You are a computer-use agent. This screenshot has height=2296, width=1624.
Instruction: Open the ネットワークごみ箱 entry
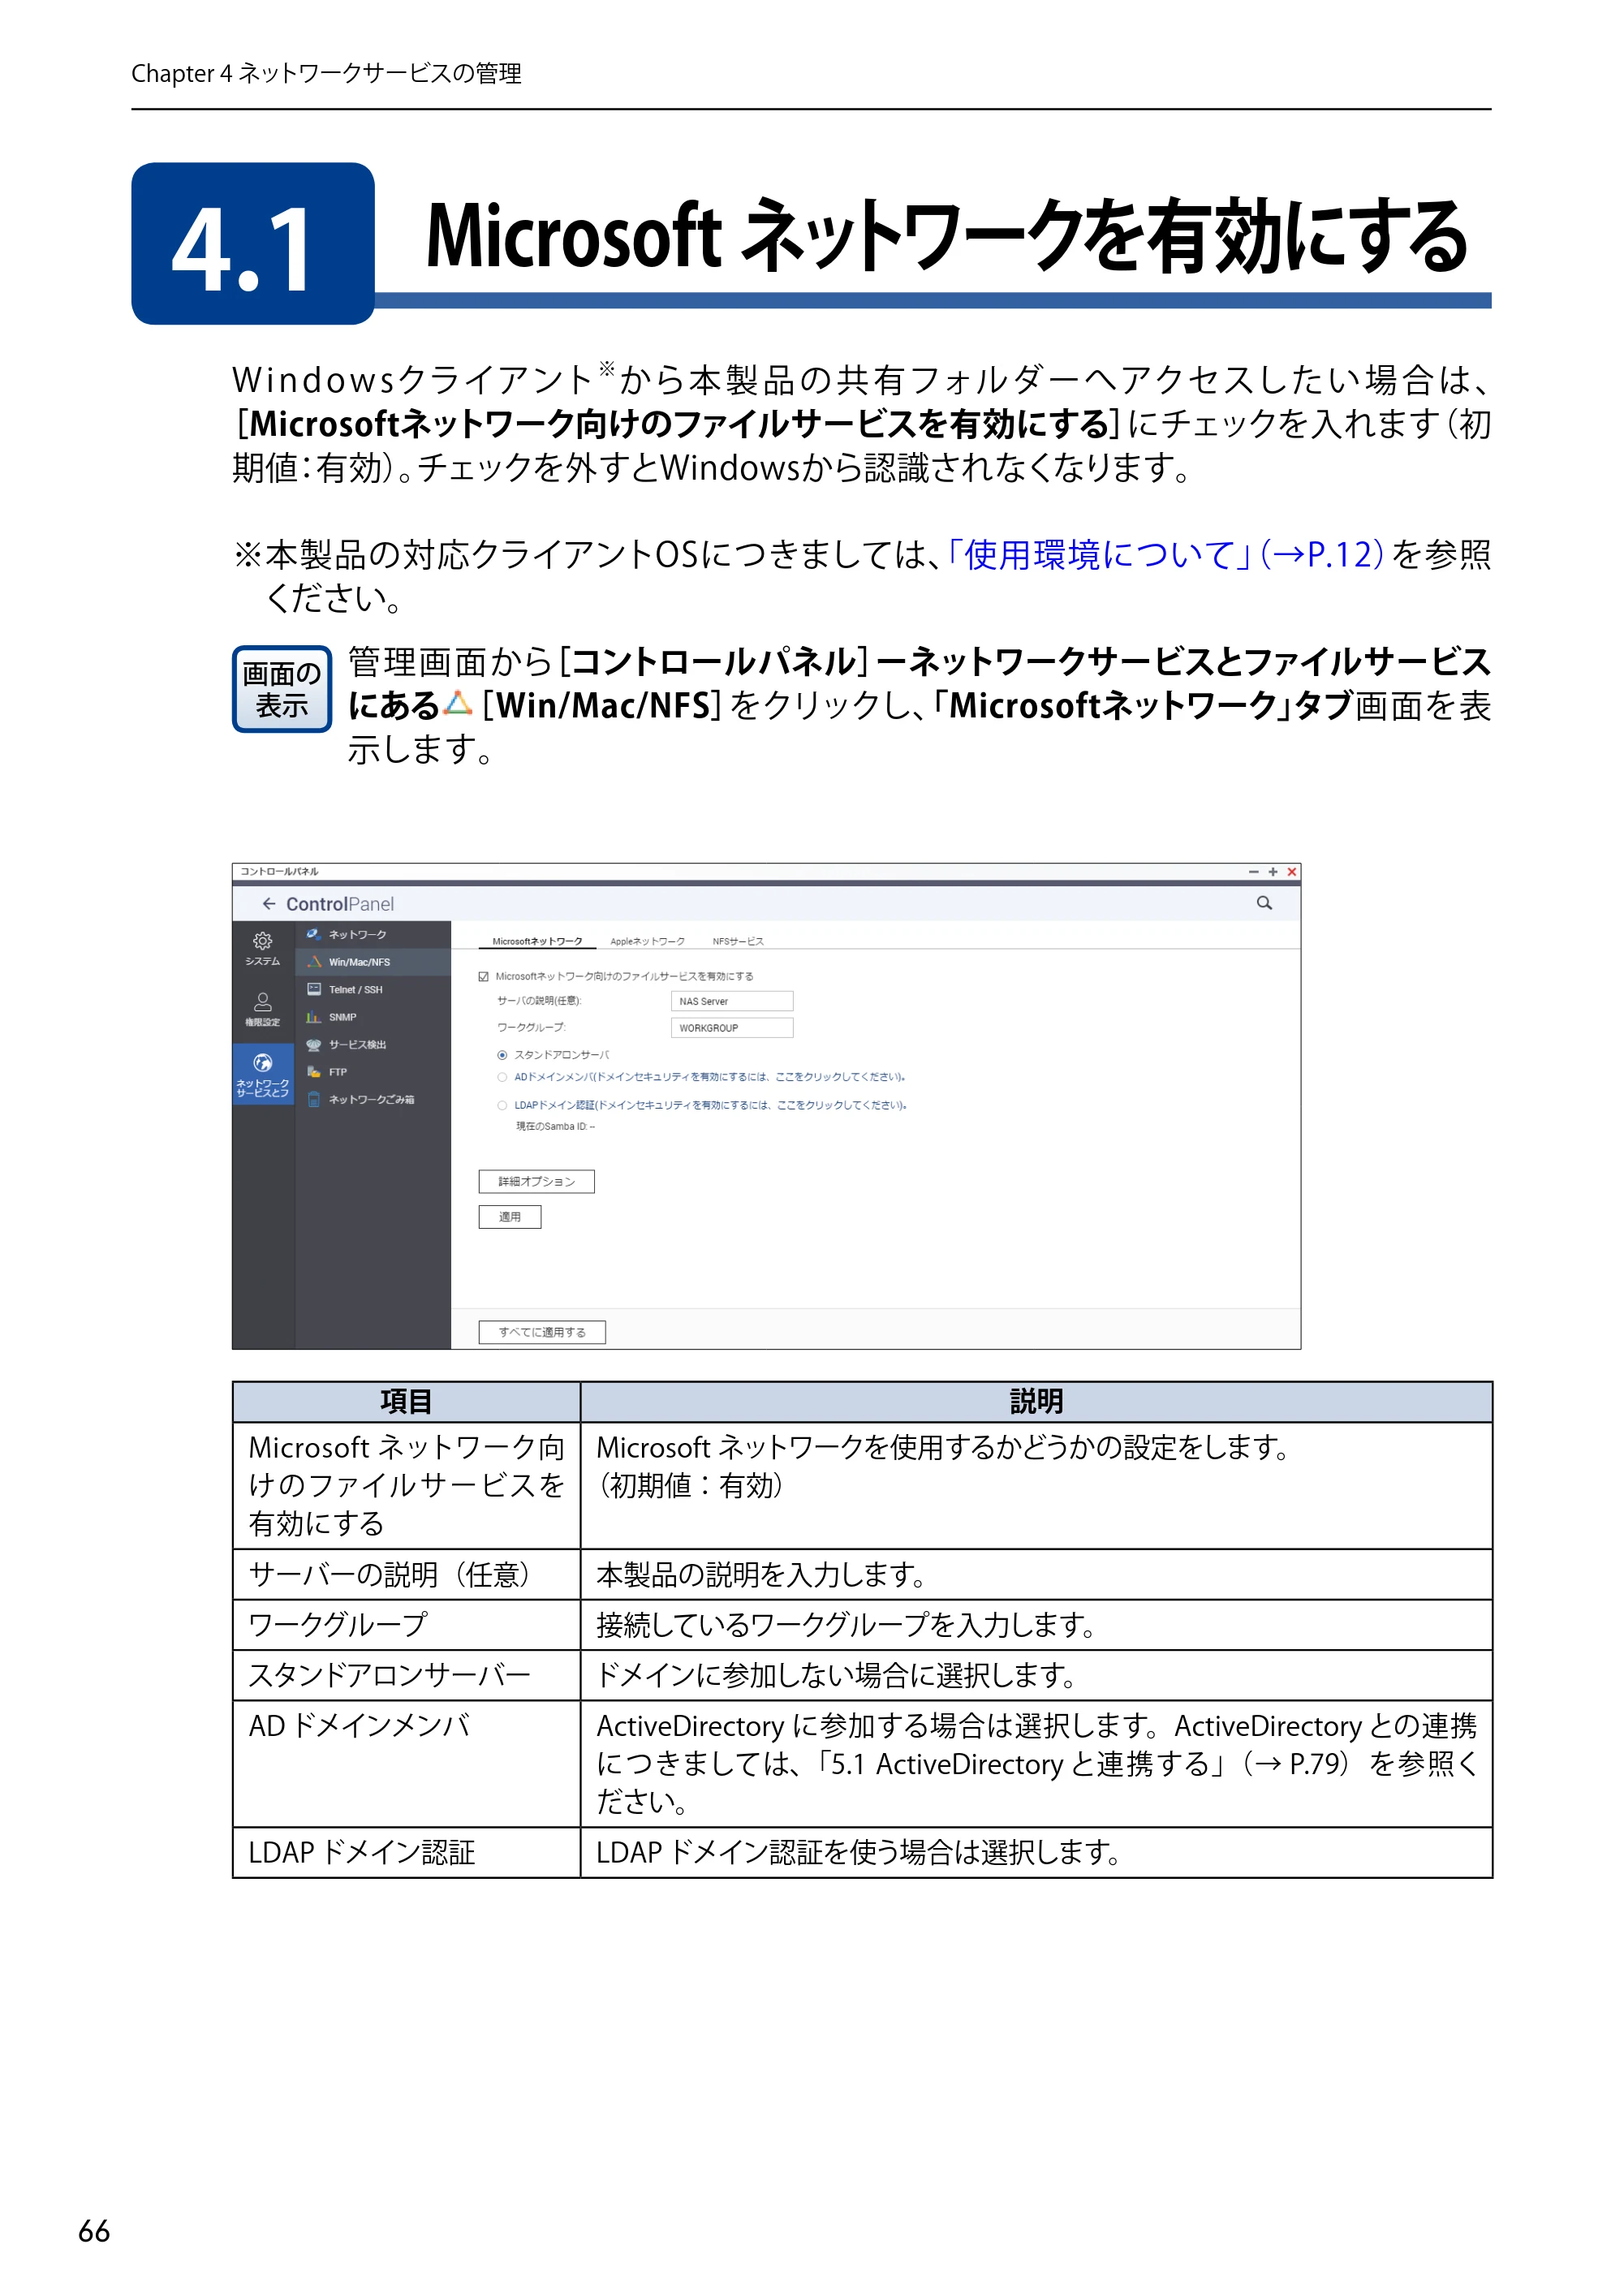[x=372, y=1099]
